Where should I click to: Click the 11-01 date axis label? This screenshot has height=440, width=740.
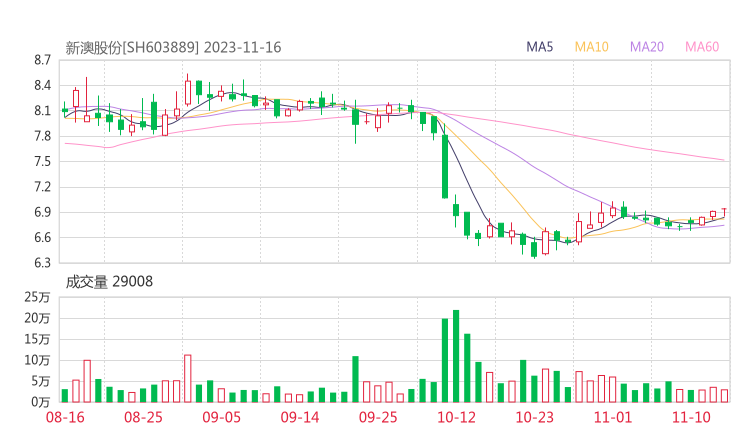[x=613, y=417]
